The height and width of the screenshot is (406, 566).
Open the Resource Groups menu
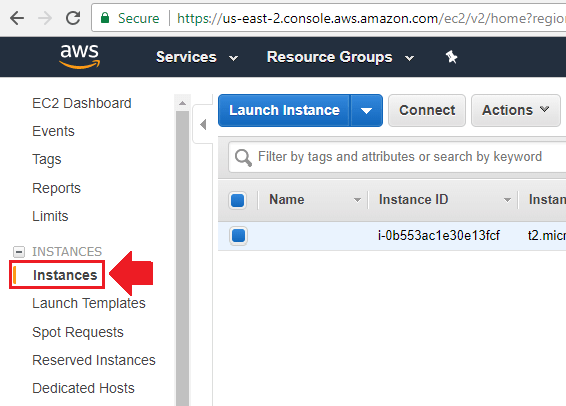tap(340, 57)
